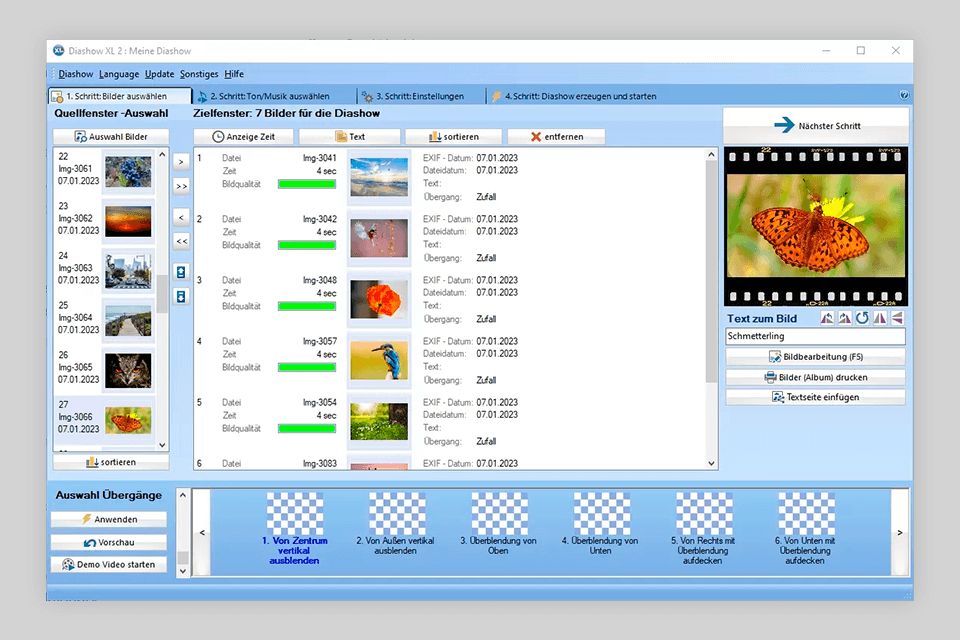Remove selected image with single left arrow
This screenshot has height=640, width=960.
tap(181, 217)
